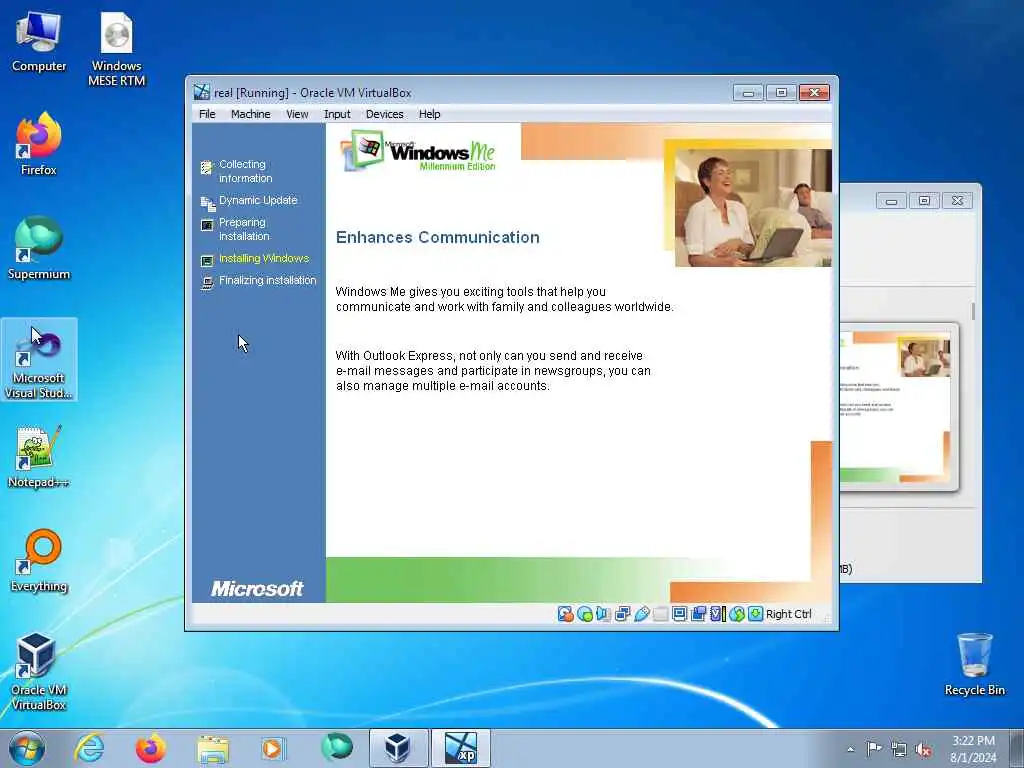Click the network adapters icon in VirtualBox status bar
Image resolution: width=1024 pixels, height=768 pixels.
point(622,614)
